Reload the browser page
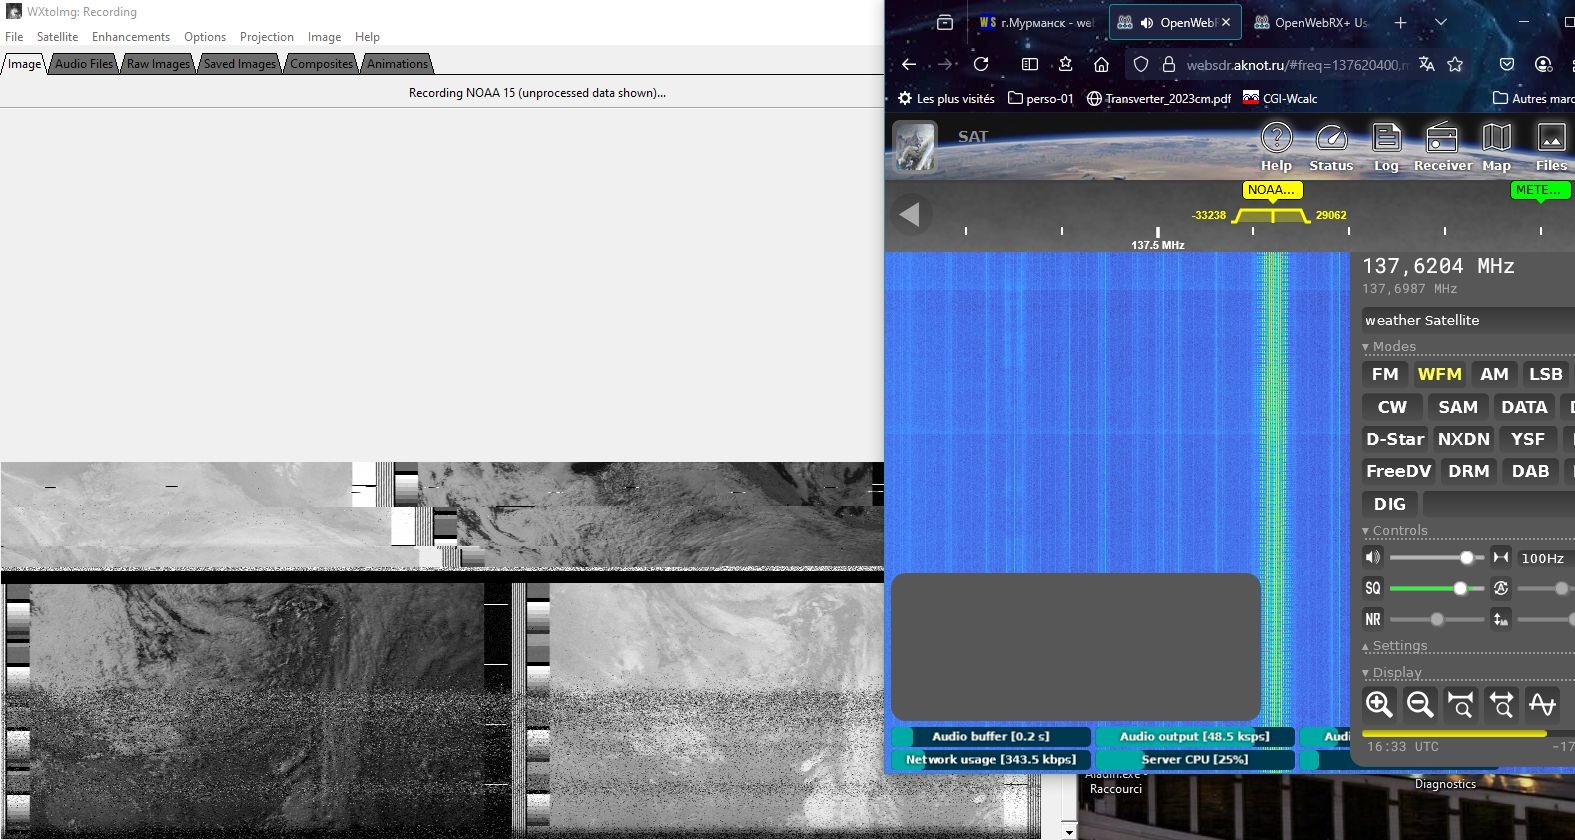The height and width of the screenshot is (840, 1575). pos(981,64)
